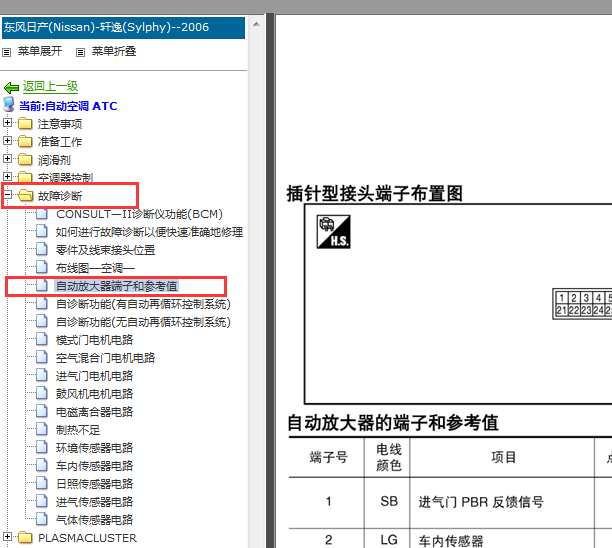The width and height of the screenshot is (612, 548).
Task: Click the 润滑剂 folder icon
Action: [25, 160]
